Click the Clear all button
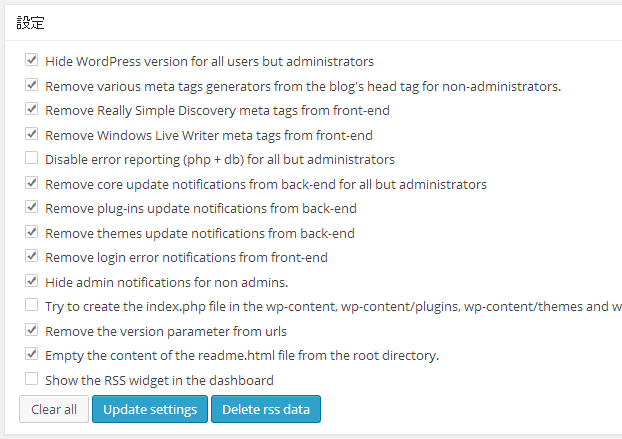 [54, 409]
